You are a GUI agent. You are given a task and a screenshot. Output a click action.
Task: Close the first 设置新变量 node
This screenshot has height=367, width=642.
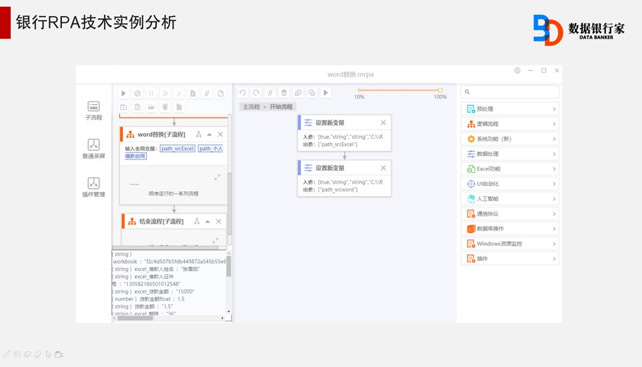click(383, 122)
